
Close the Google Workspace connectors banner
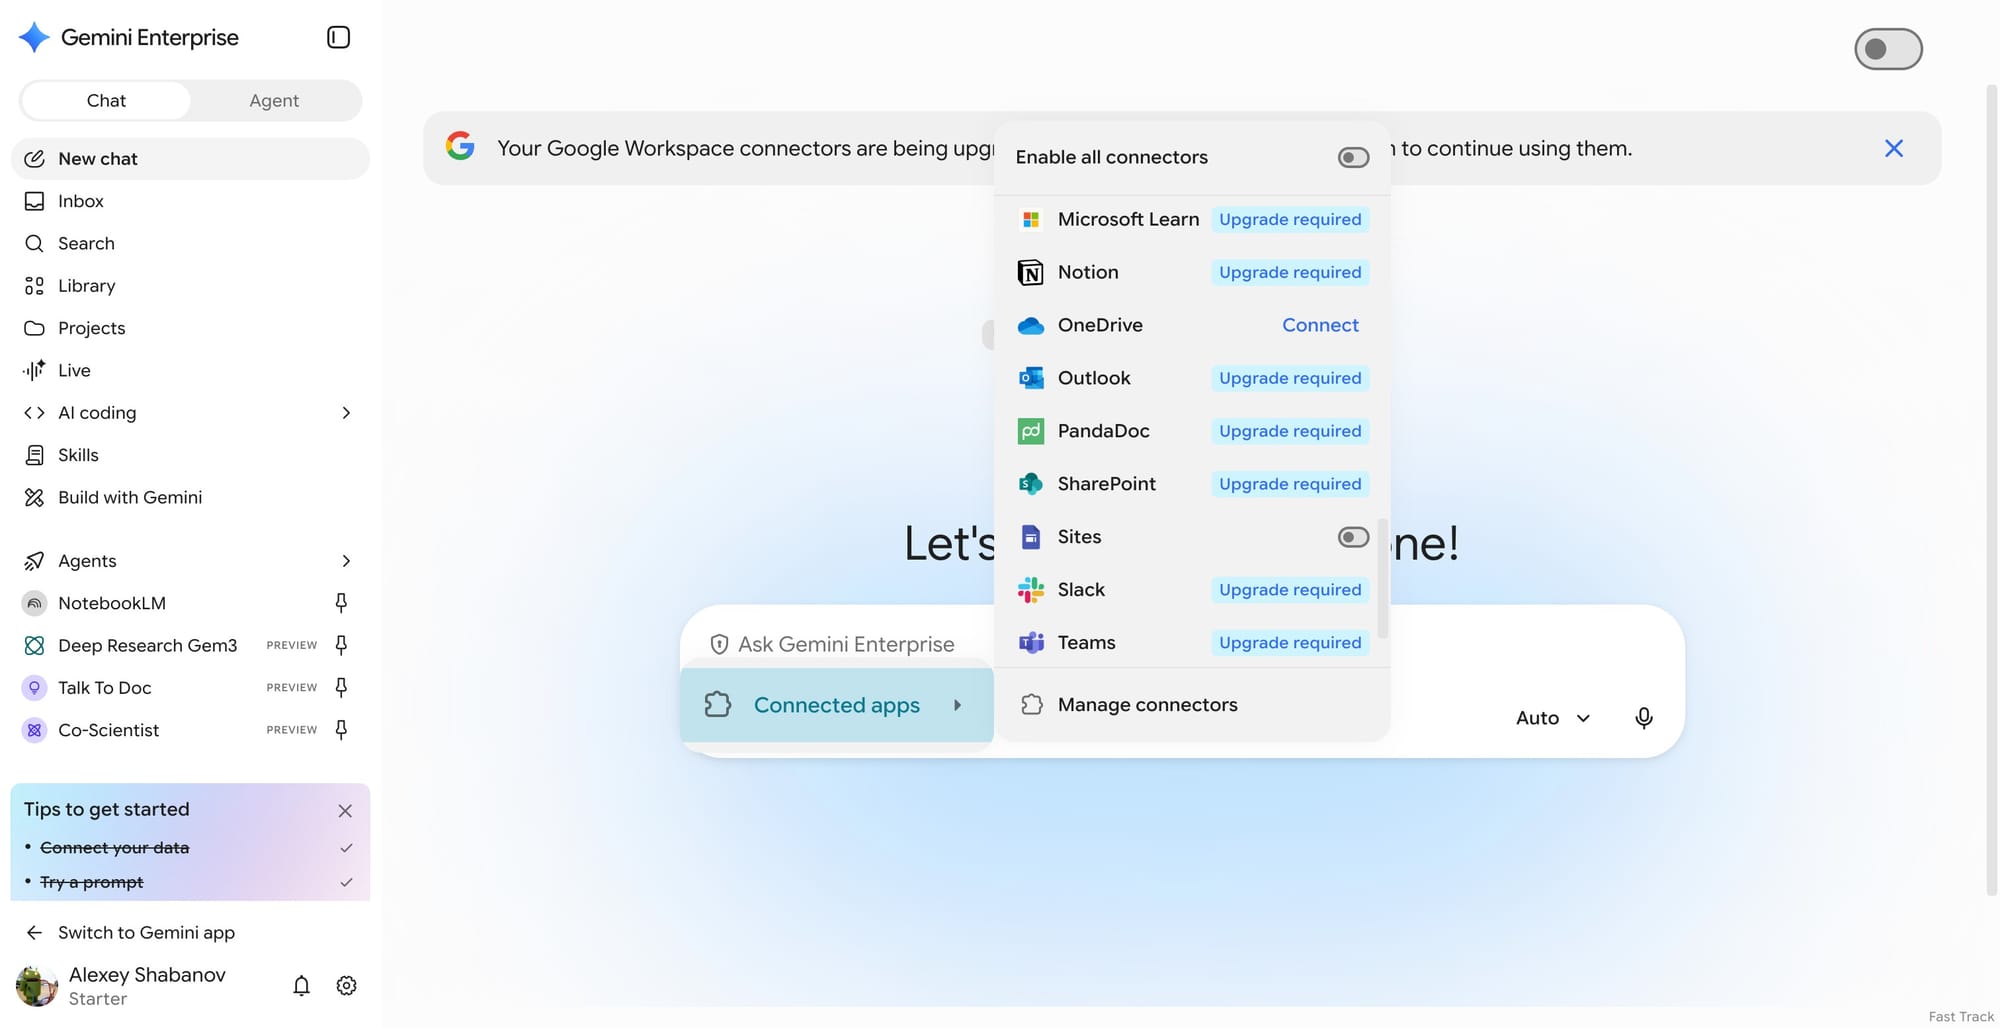click(1894, 148)
